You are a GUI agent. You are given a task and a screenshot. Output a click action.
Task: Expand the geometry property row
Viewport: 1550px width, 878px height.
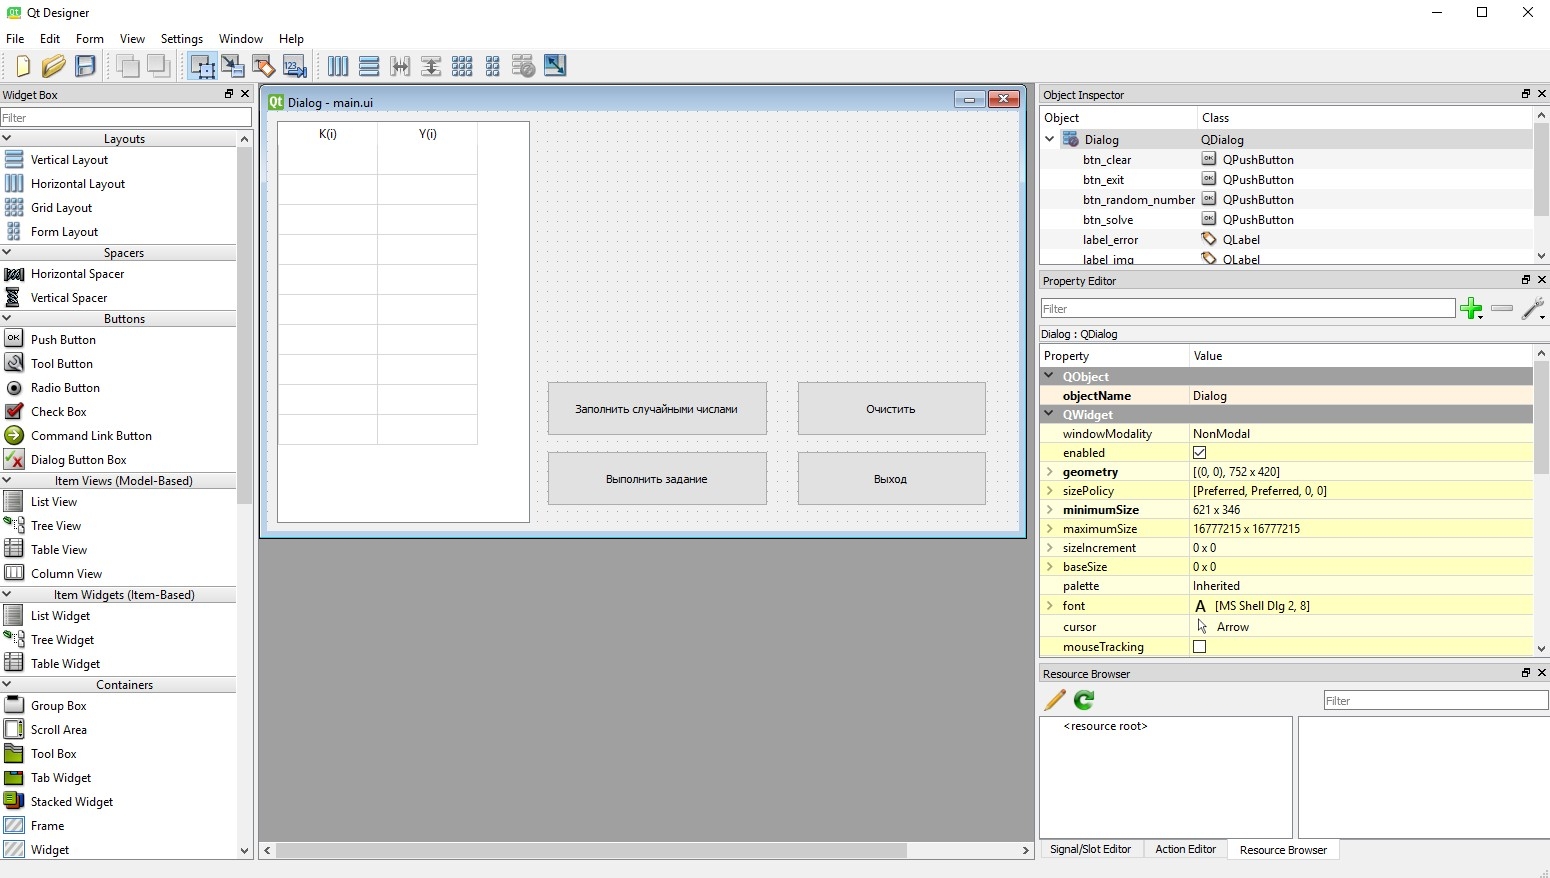point(1049,472)
